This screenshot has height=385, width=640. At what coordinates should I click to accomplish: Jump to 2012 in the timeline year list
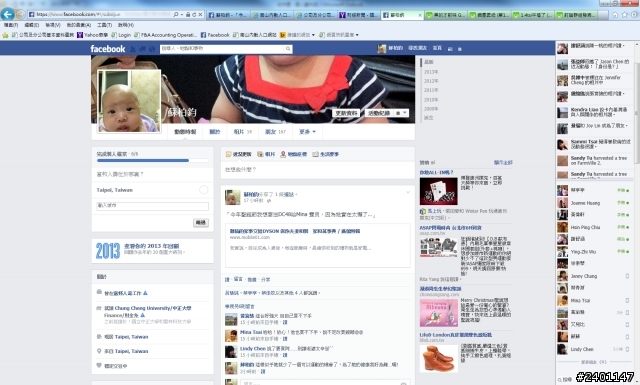pos(431,81)
